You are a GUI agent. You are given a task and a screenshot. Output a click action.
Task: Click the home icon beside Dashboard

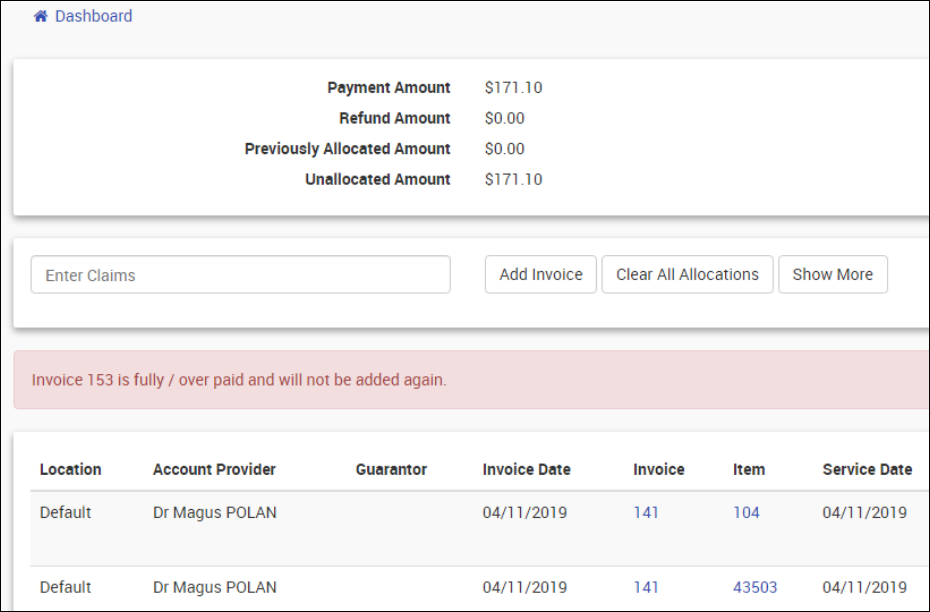click(41, 16)
